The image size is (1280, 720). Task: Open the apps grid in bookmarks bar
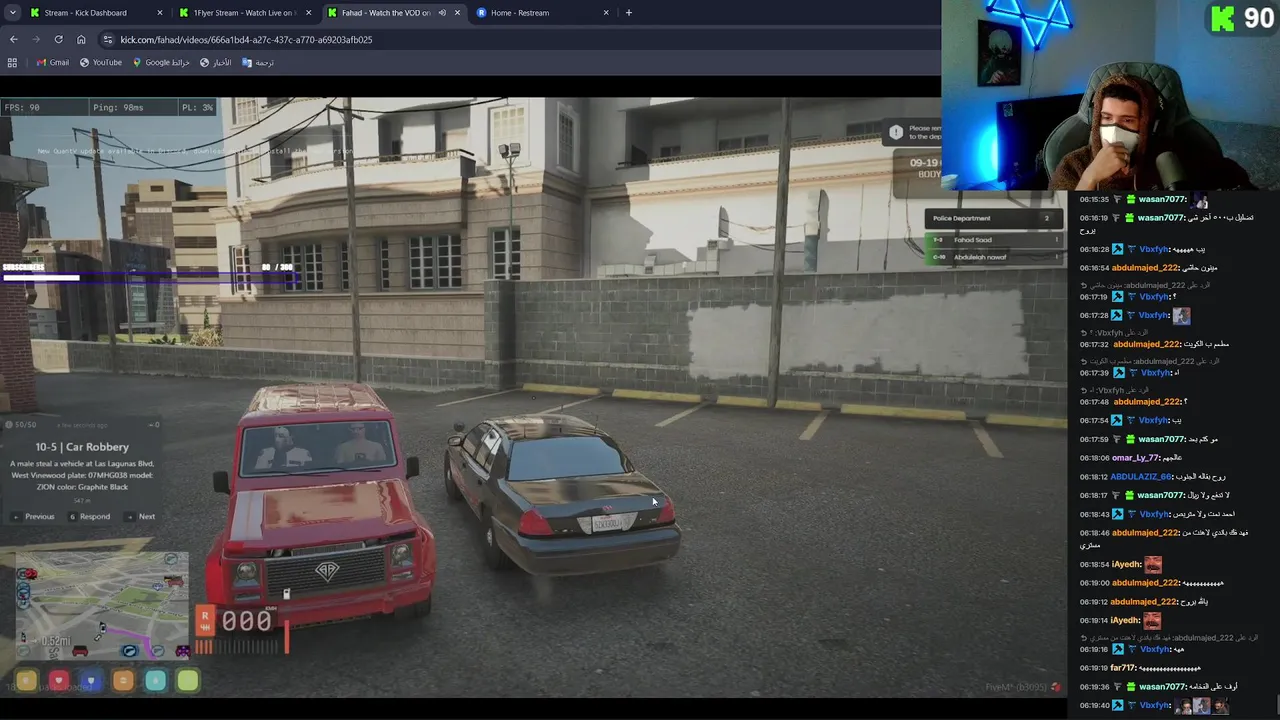click(12, 62)
